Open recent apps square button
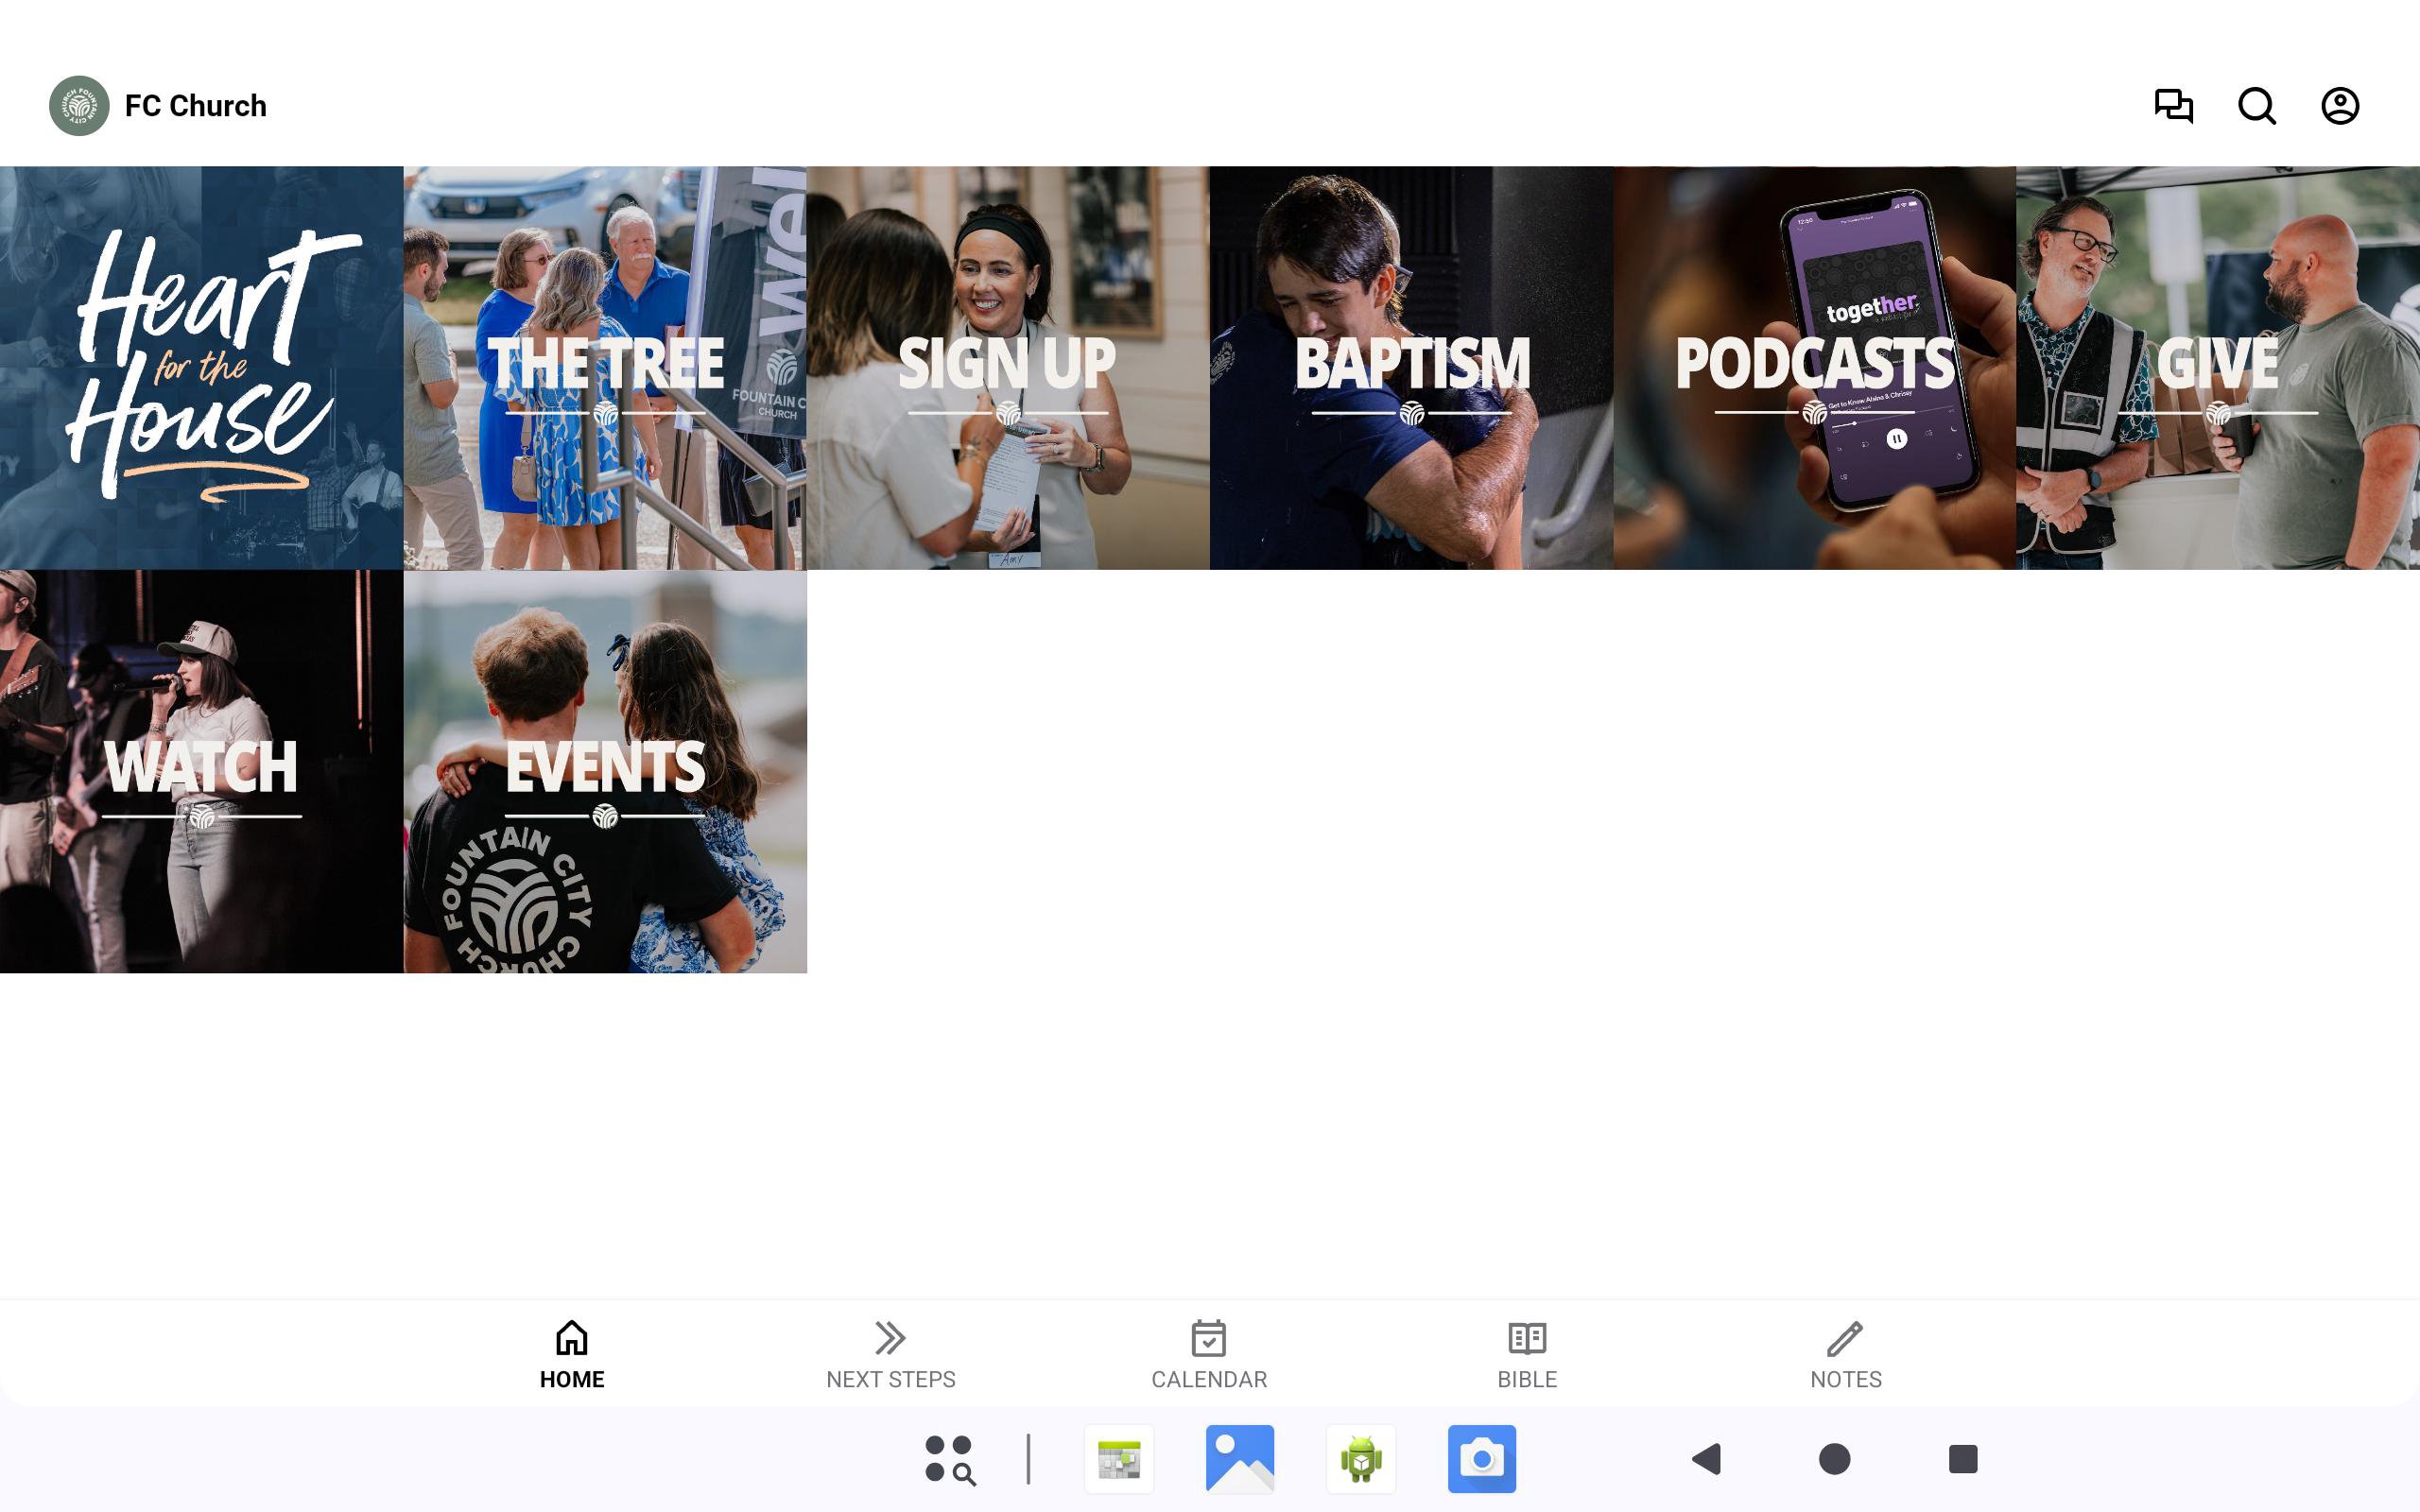Screen dimensions: 2420x1512 coord(1962,1459)
